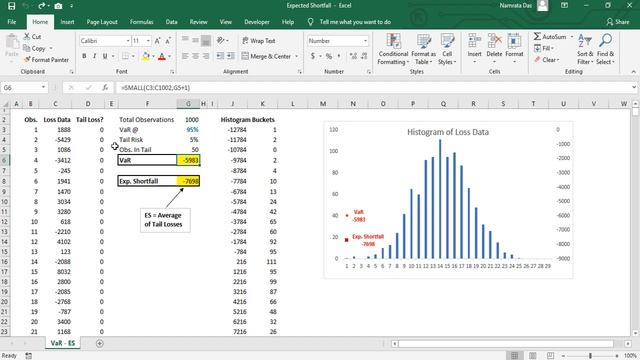
Task: Apply red font color A
Action: point(162,56)
